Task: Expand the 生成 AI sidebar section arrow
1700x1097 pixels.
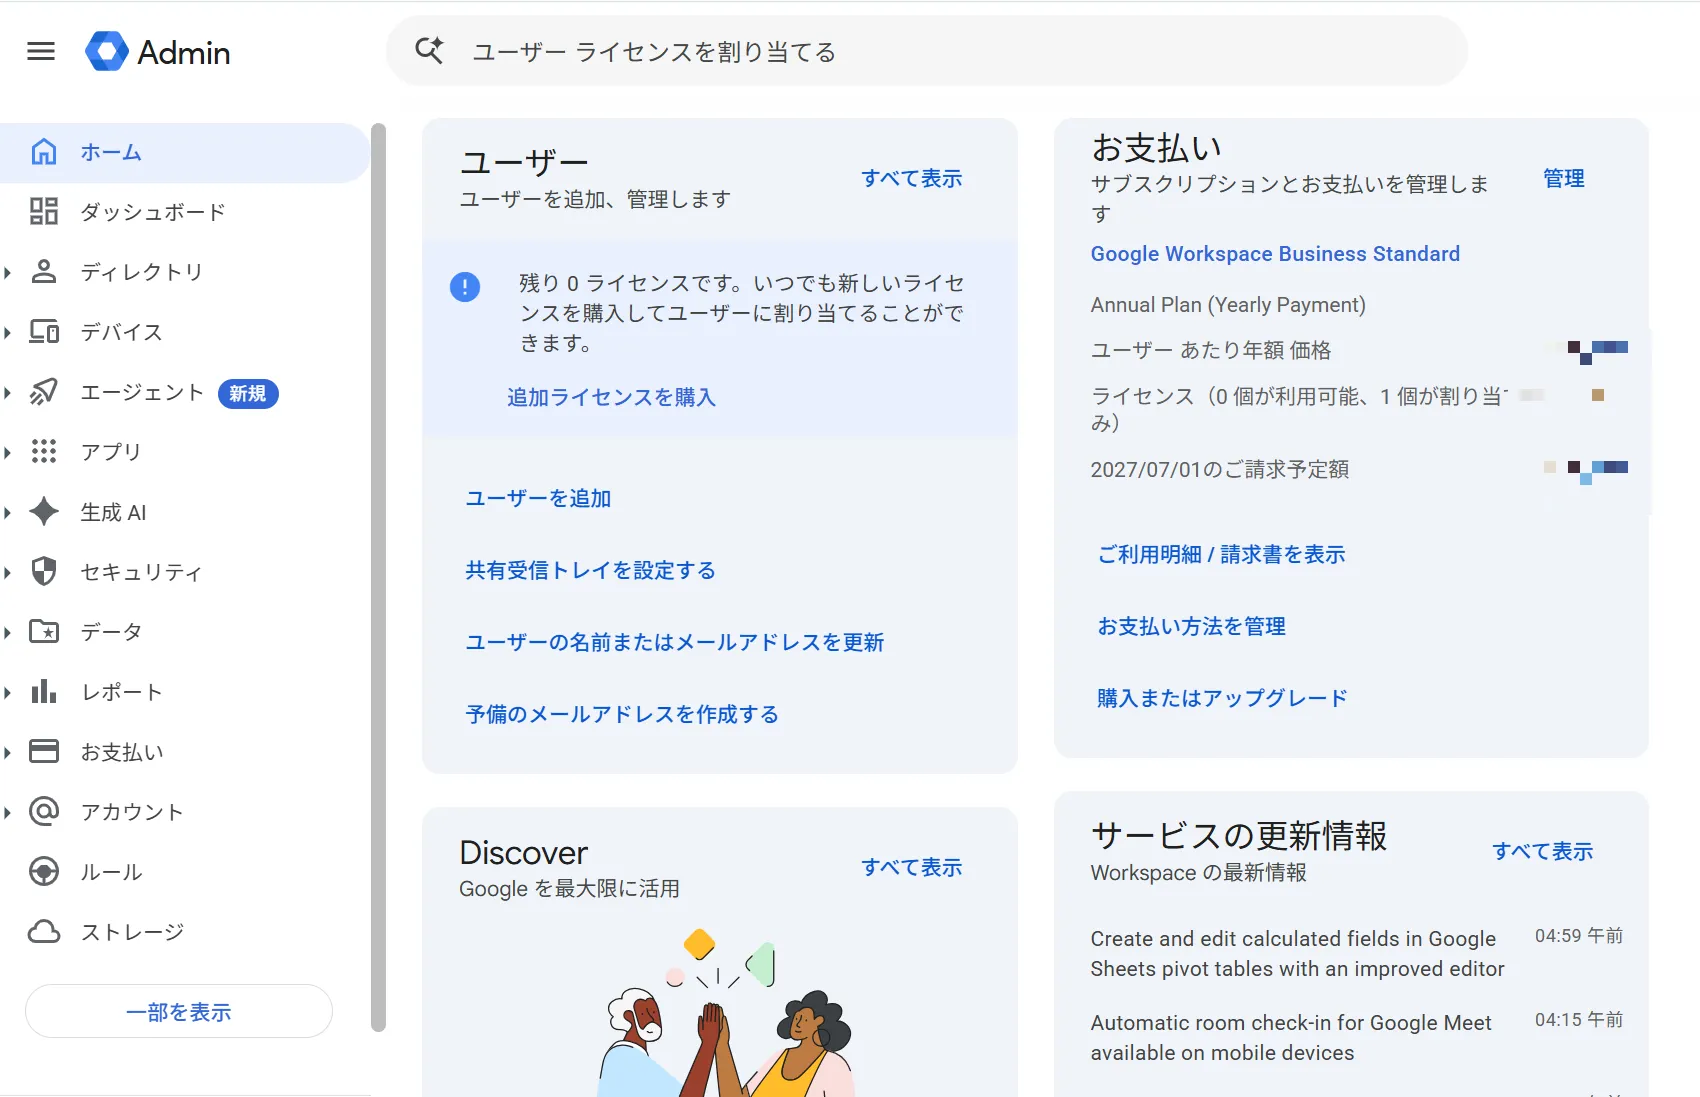Action: pyautogui.click(x=8, y=512)
